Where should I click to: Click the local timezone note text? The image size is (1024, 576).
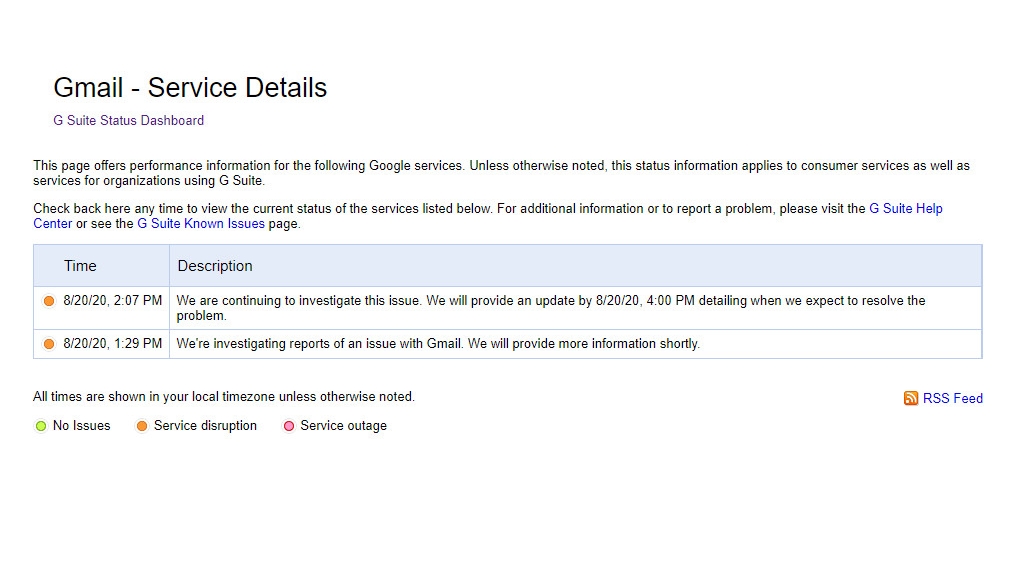click(223, 397)
